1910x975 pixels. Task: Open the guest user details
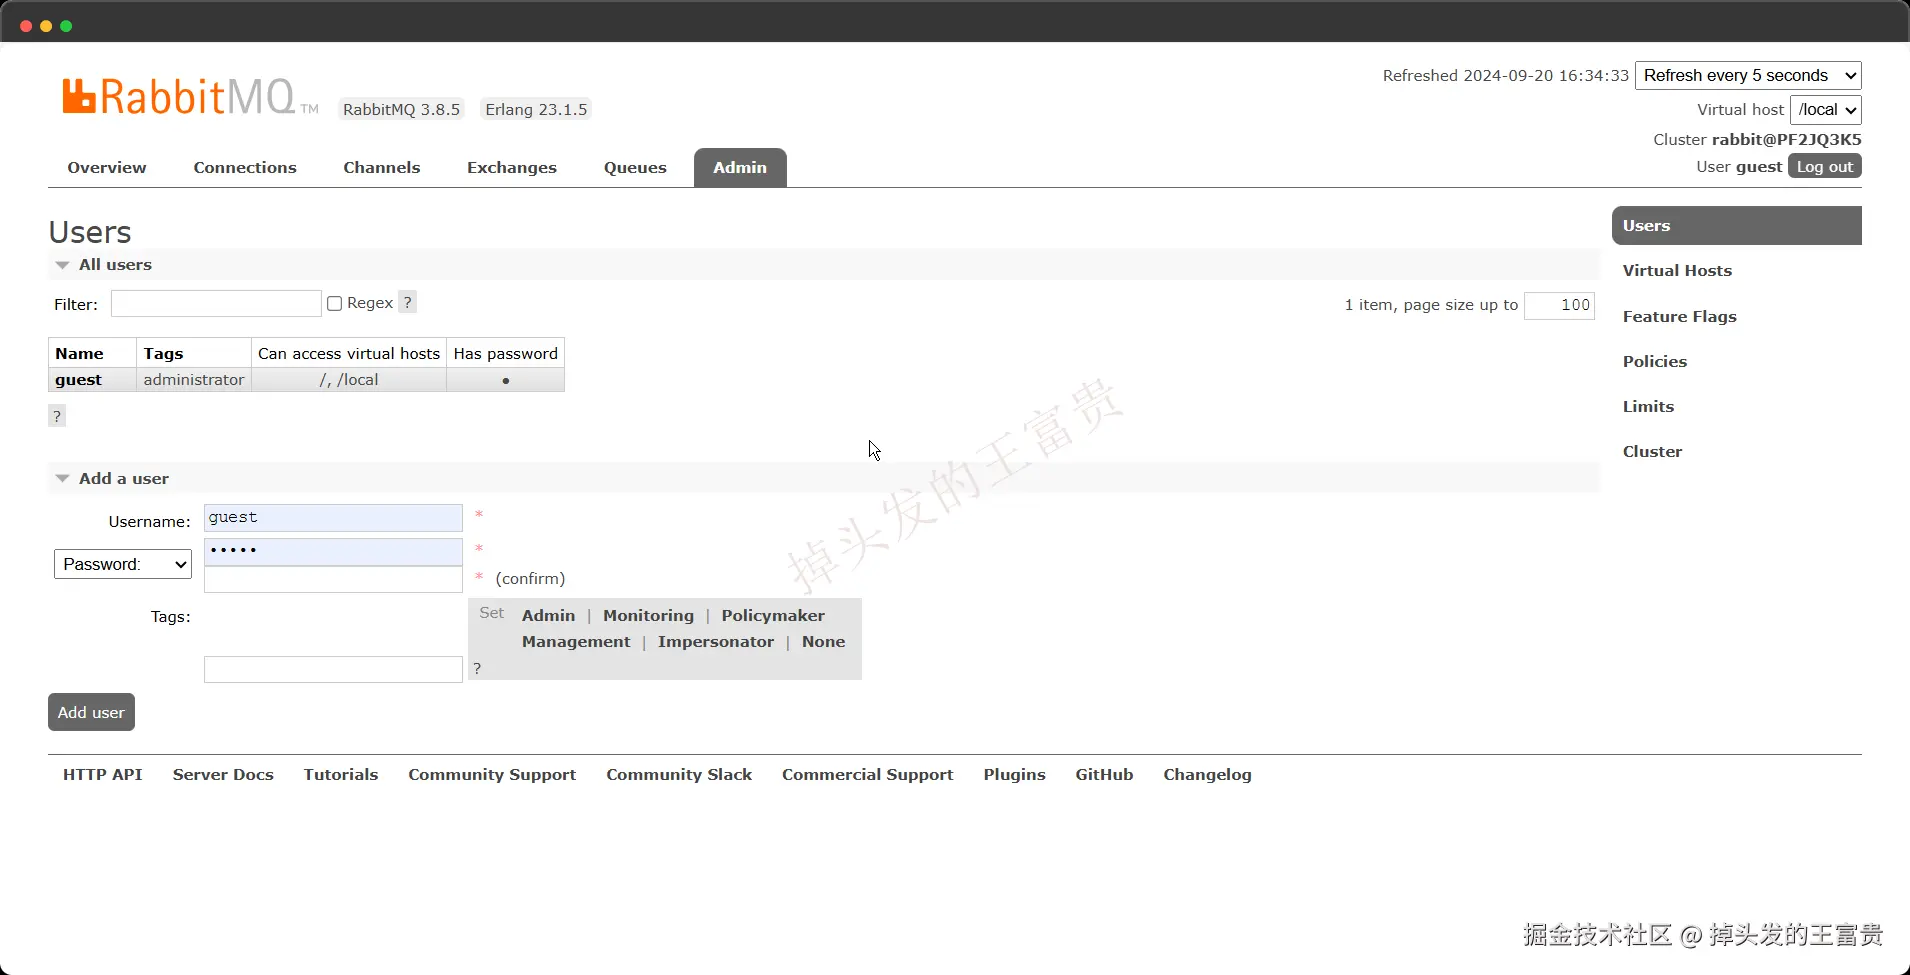point(79,380)
